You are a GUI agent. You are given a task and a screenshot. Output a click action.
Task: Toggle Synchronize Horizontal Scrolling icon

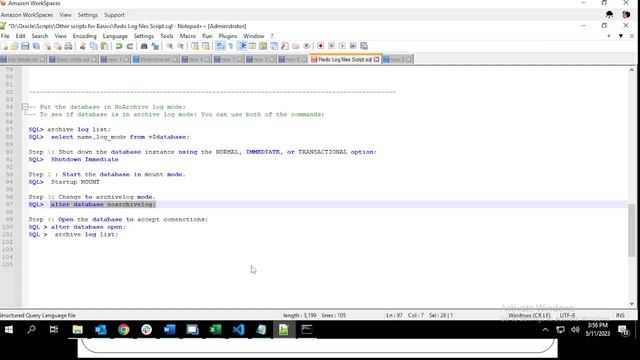205,46
